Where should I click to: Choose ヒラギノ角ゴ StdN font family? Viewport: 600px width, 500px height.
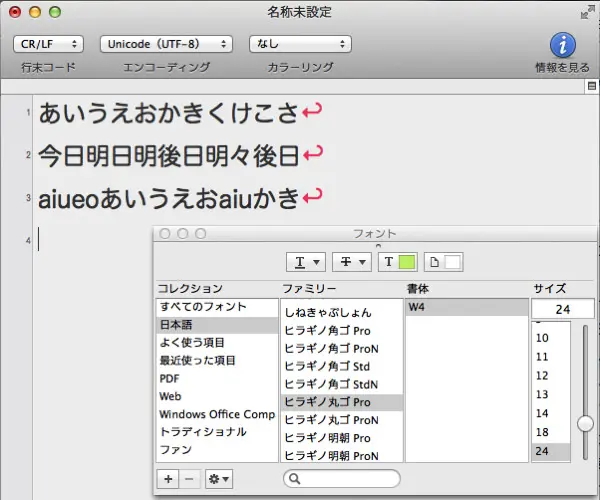(342, 384)
